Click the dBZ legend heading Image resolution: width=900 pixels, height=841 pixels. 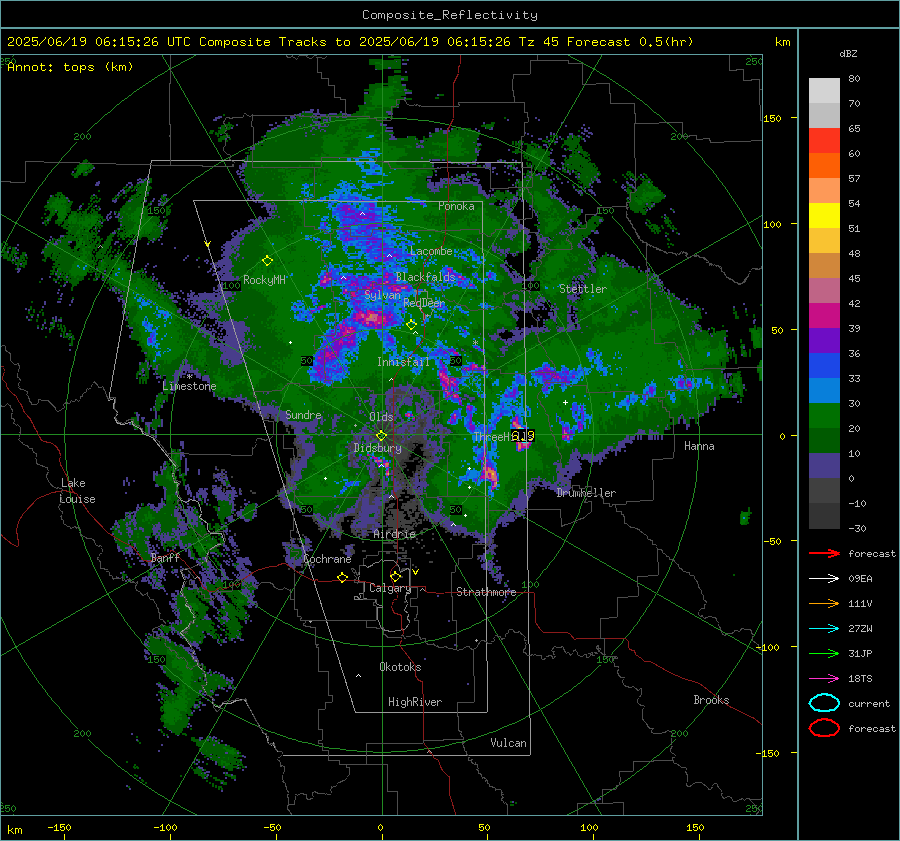[848, 53]
